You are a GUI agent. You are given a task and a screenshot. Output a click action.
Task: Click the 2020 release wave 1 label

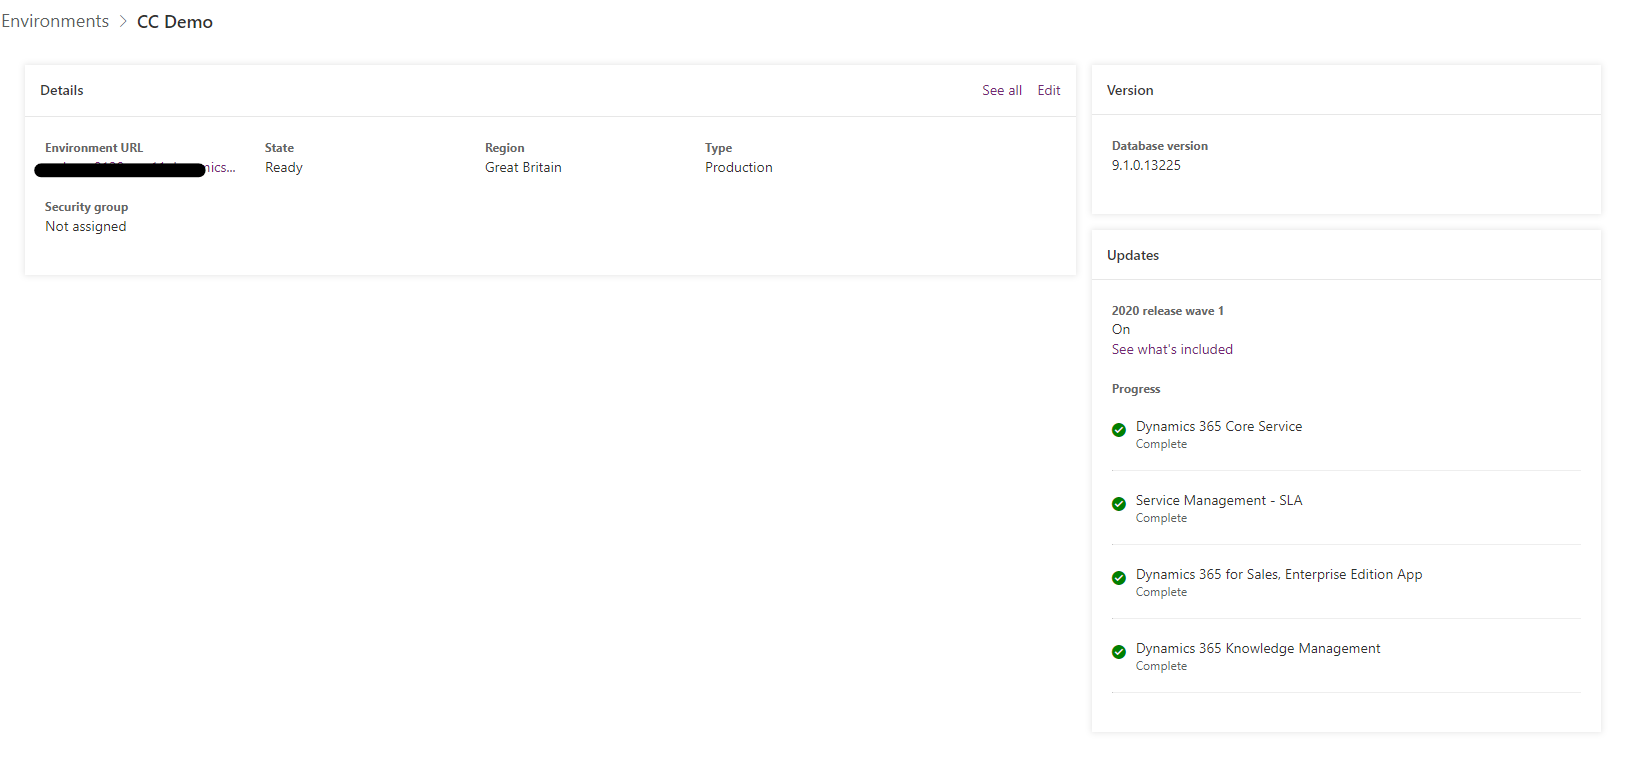click(1168, 310)
